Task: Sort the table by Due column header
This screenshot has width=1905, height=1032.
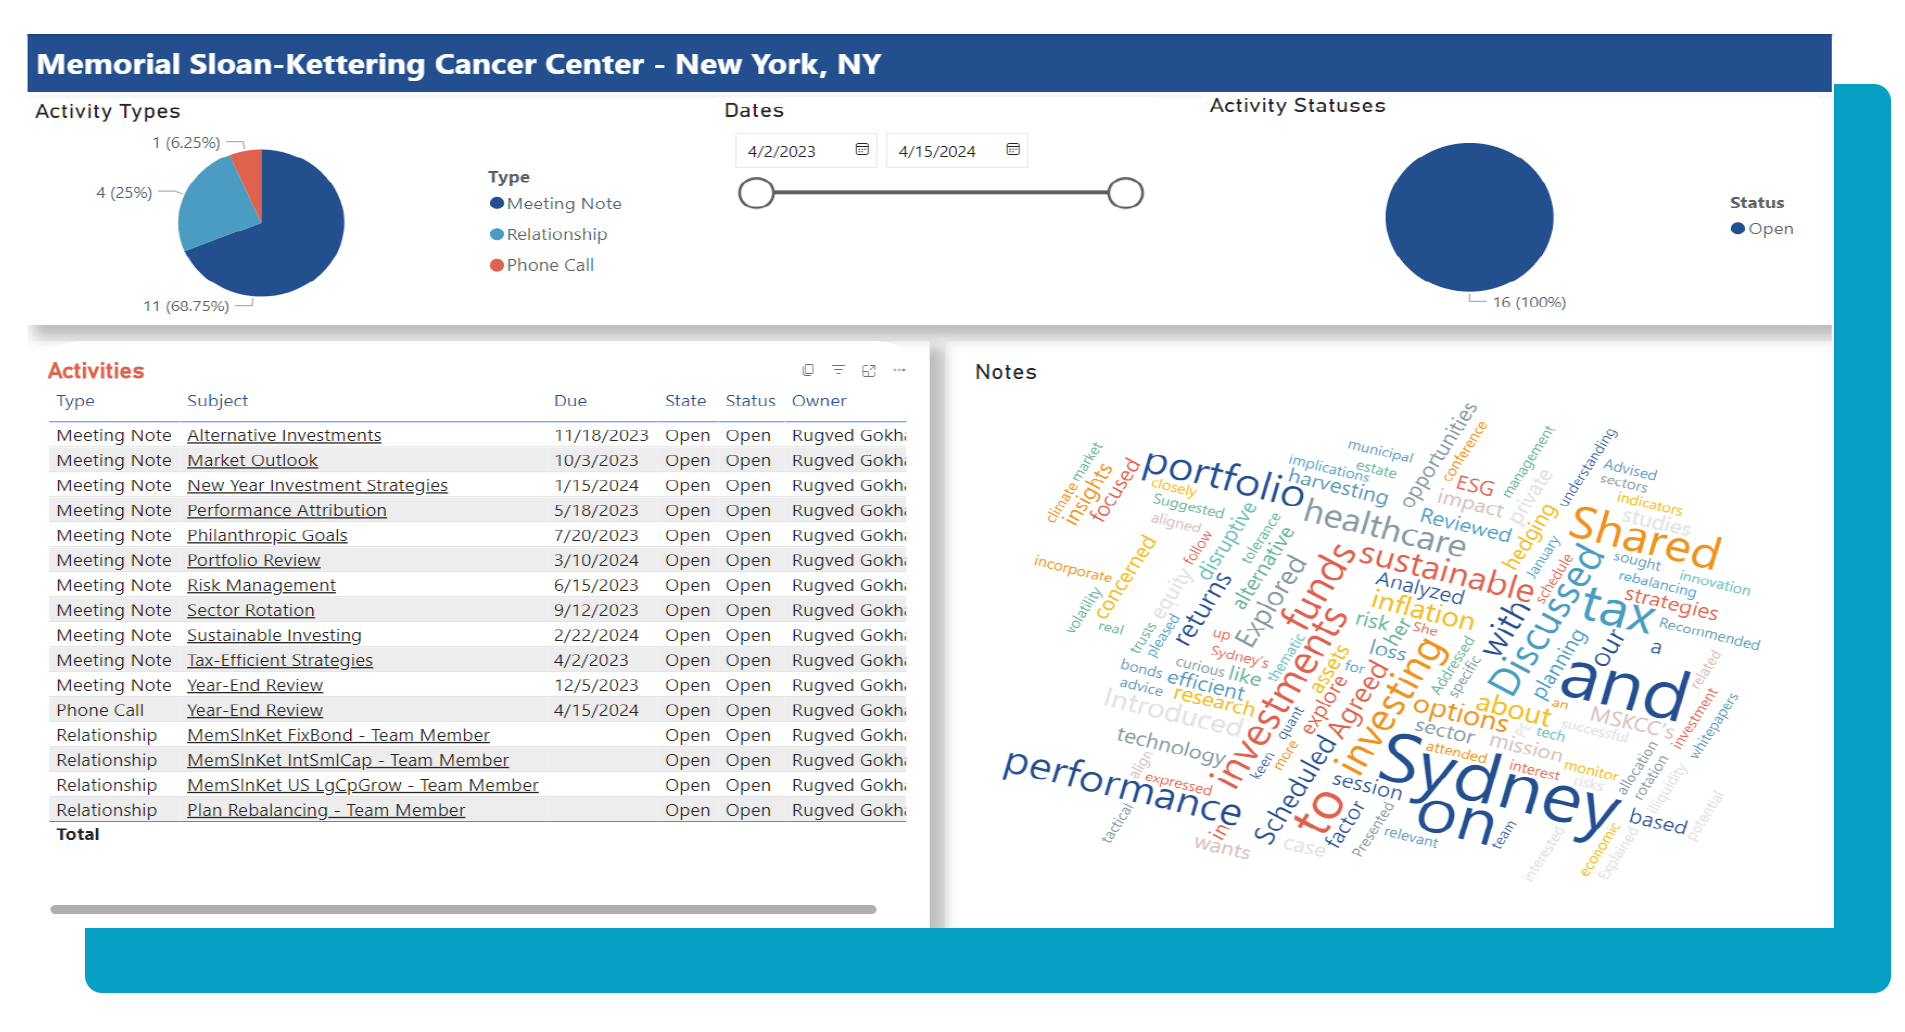Action: coord(570,401)
